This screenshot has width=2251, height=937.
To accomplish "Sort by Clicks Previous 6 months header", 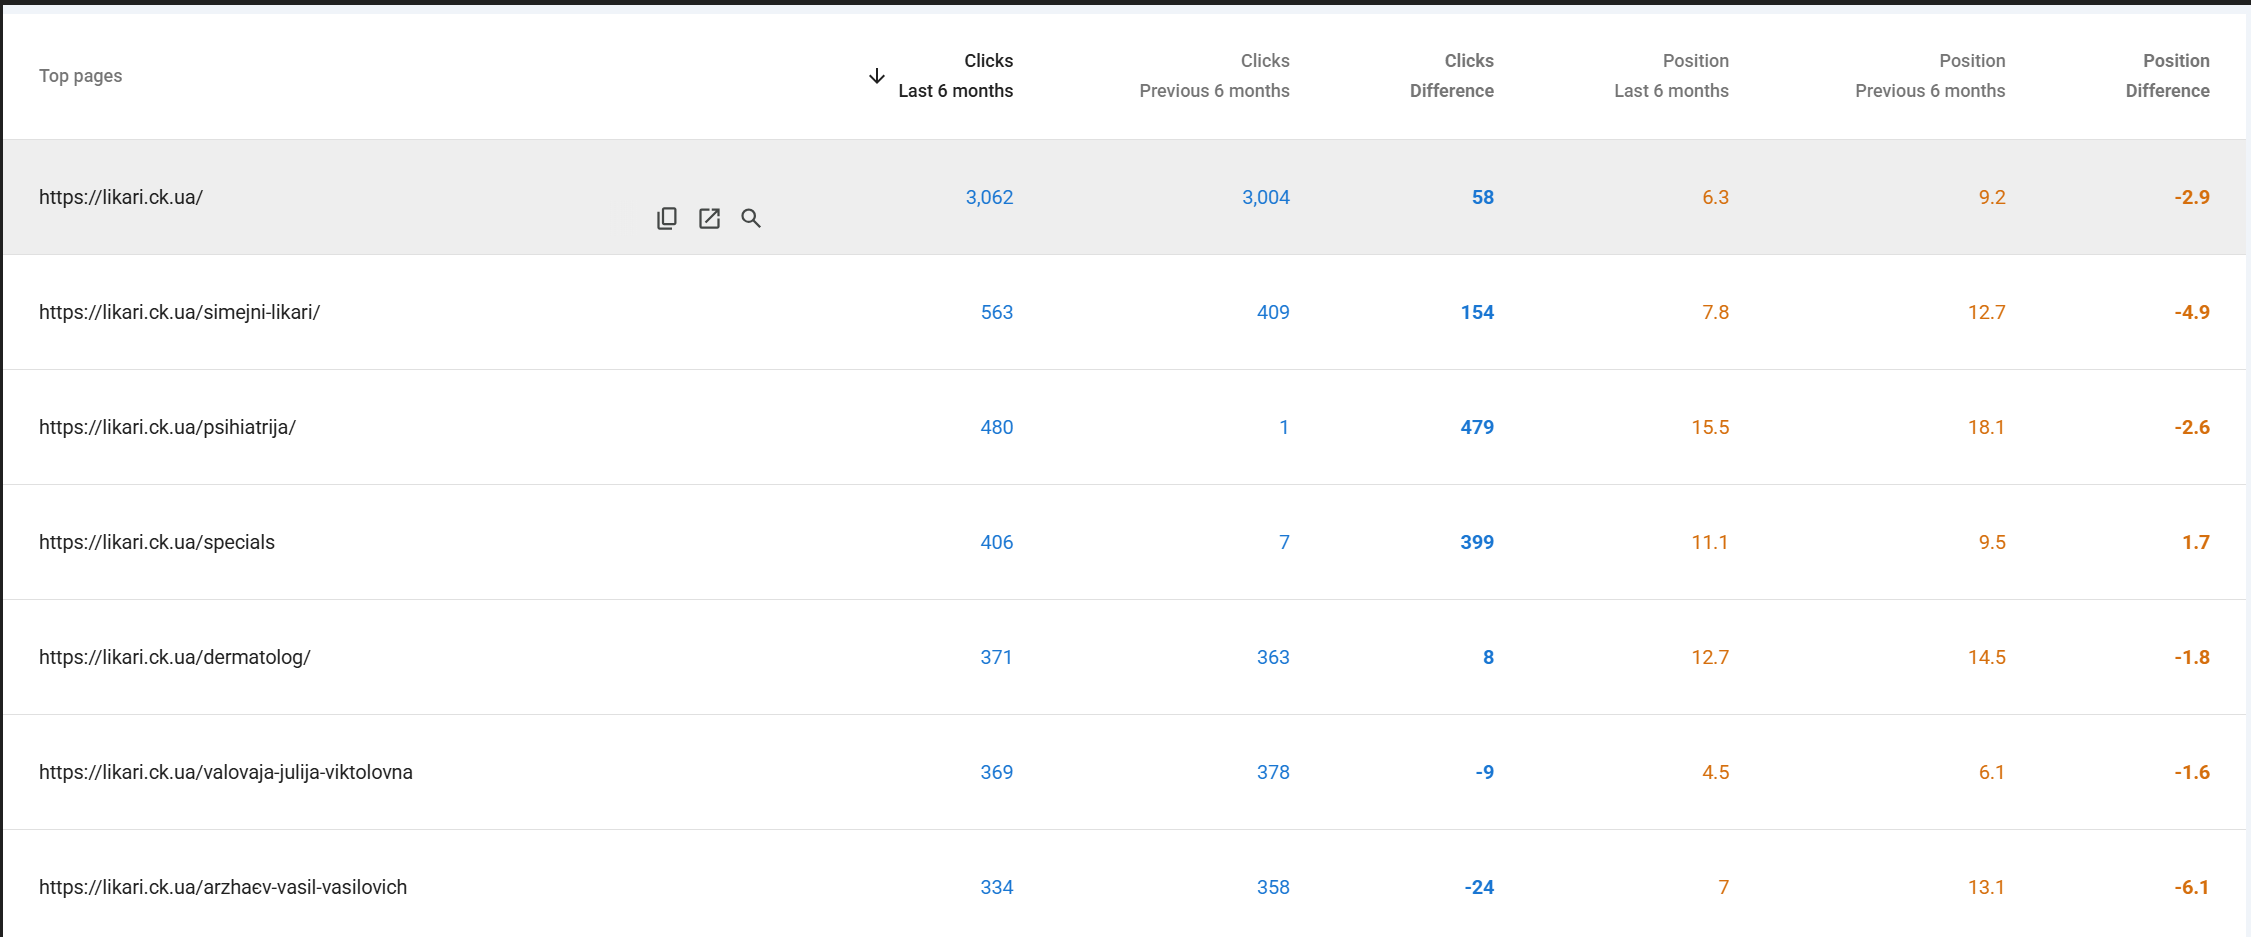I will (x=1214, y=76).
